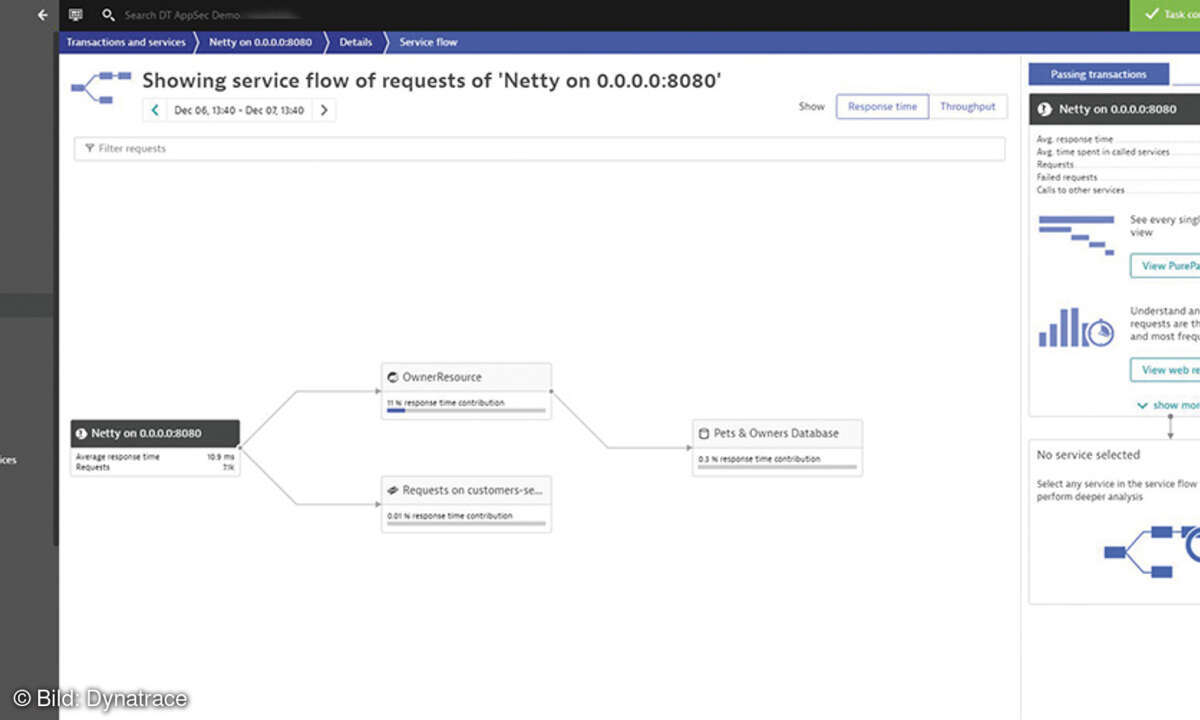The image size is (1200, 720).
Task: Click the View PurePaths button
Action: click(1166, 266)
